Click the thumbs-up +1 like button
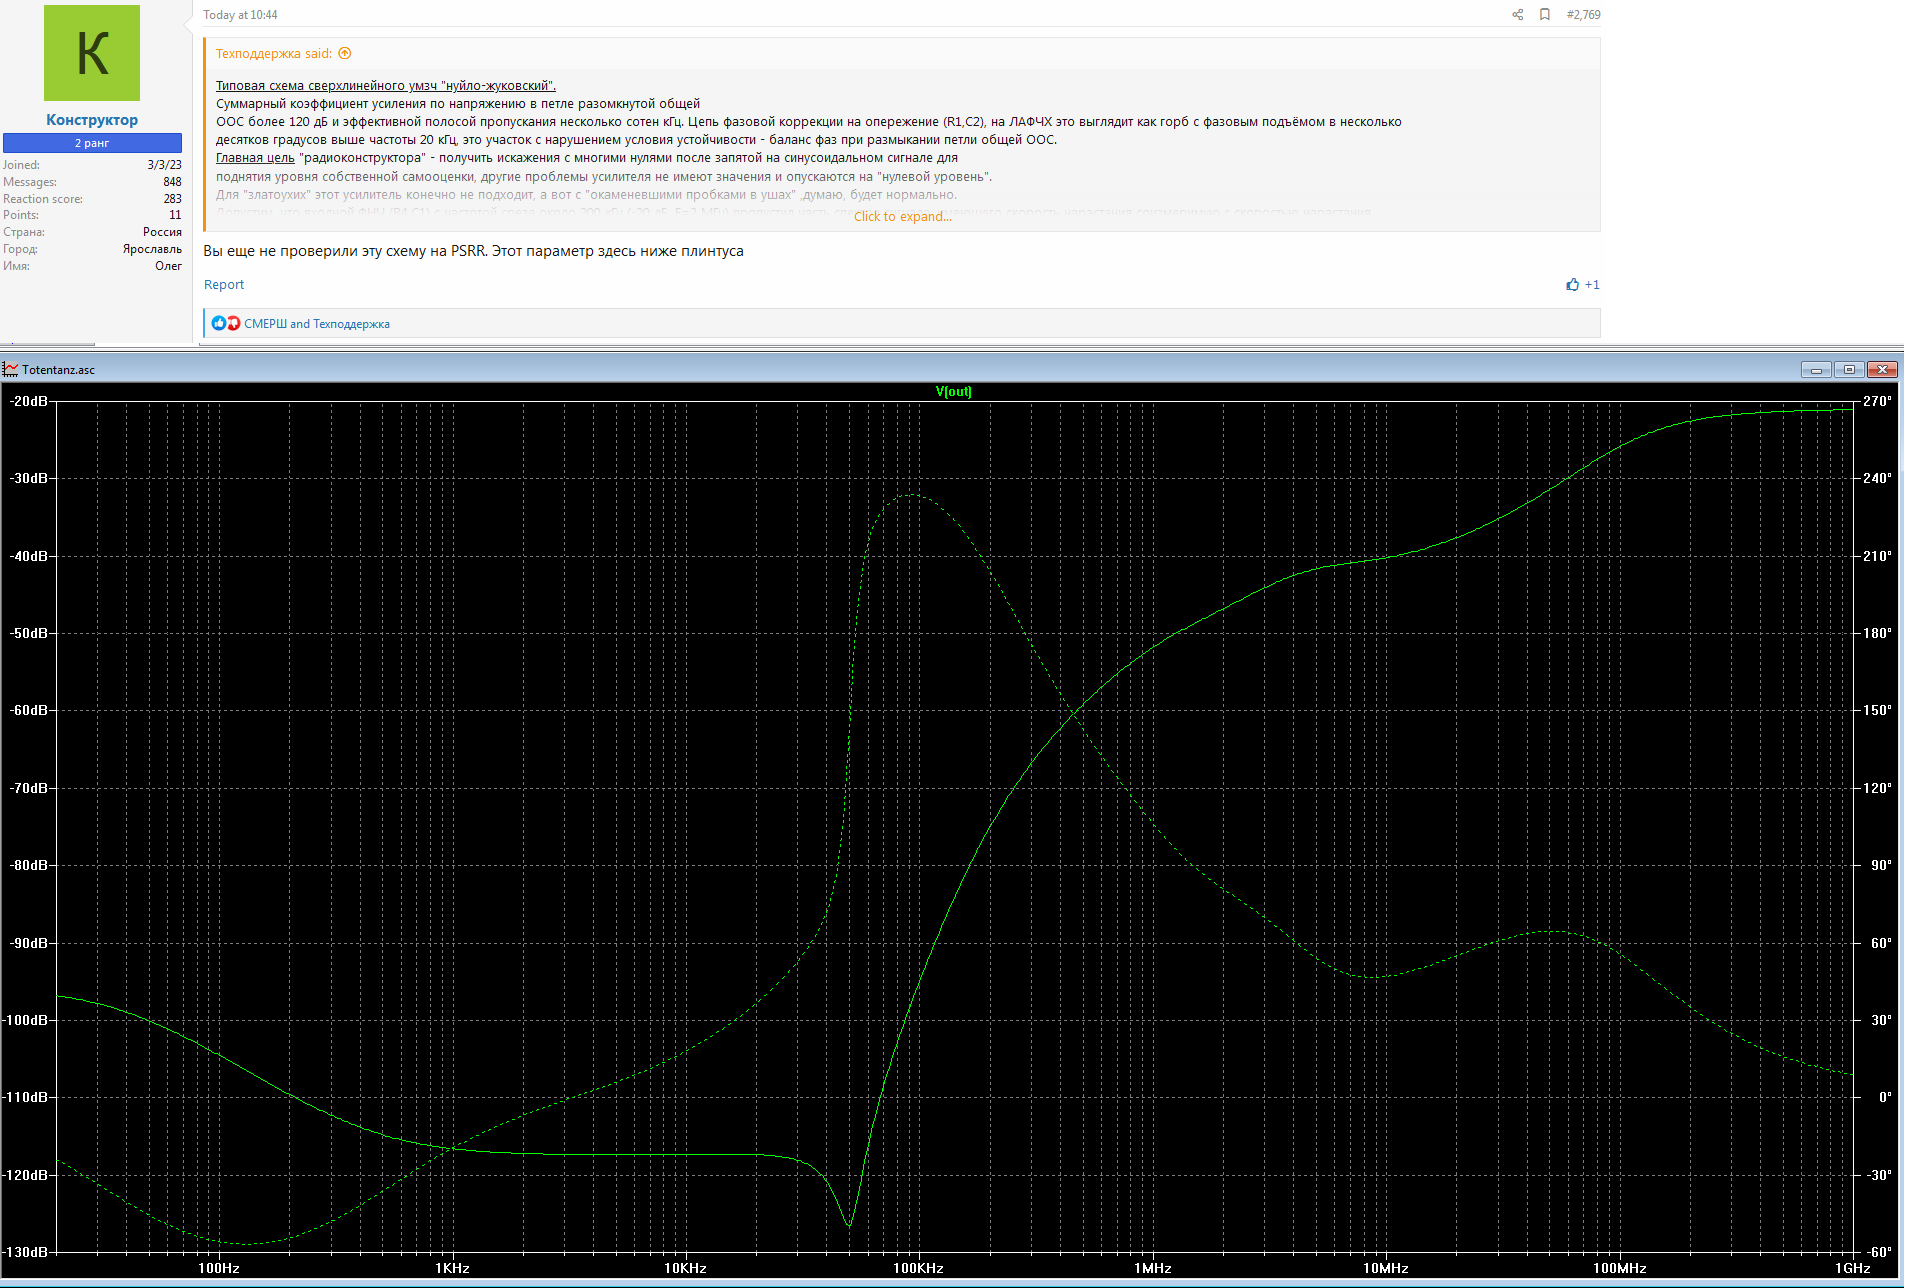The image size is (1919, 1288). [x=1583, y=285]
